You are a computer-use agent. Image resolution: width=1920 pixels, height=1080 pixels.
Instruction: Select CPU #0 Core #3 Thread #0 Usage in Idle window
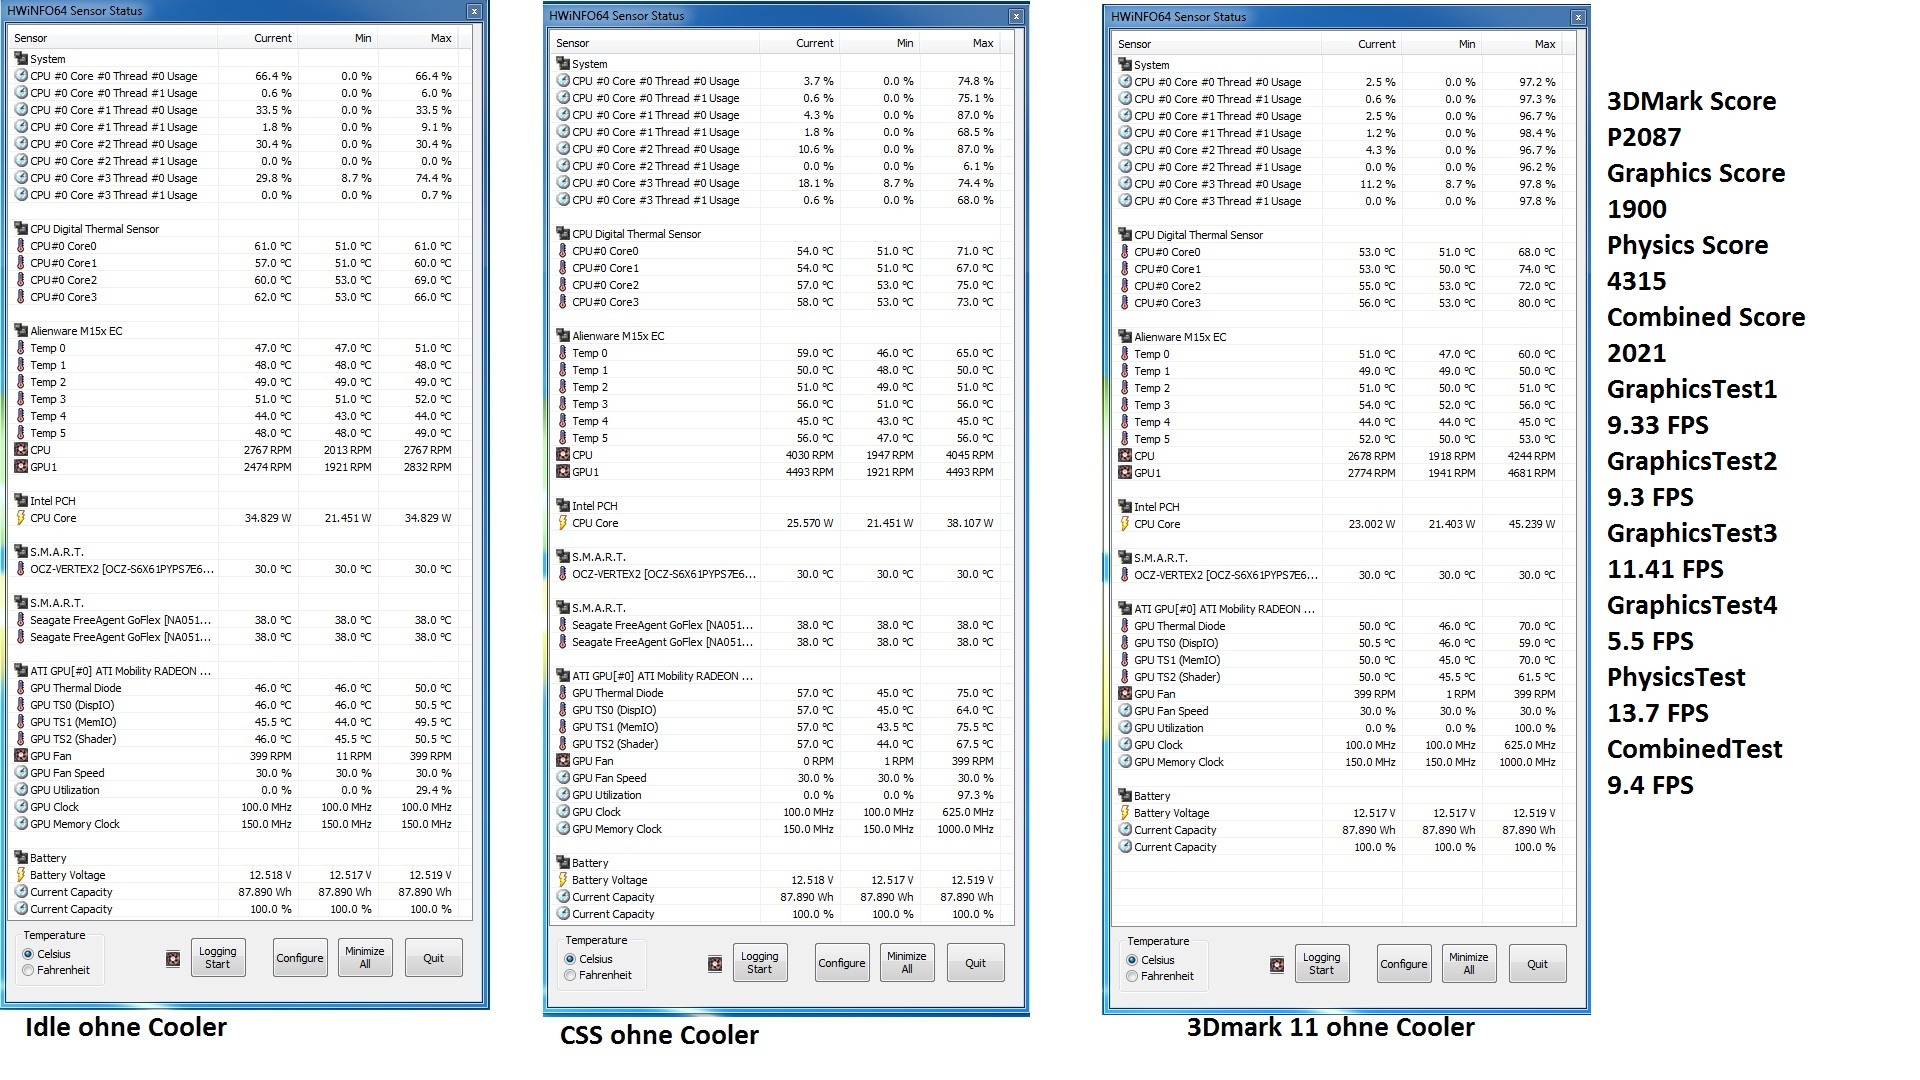coord(234,178)
